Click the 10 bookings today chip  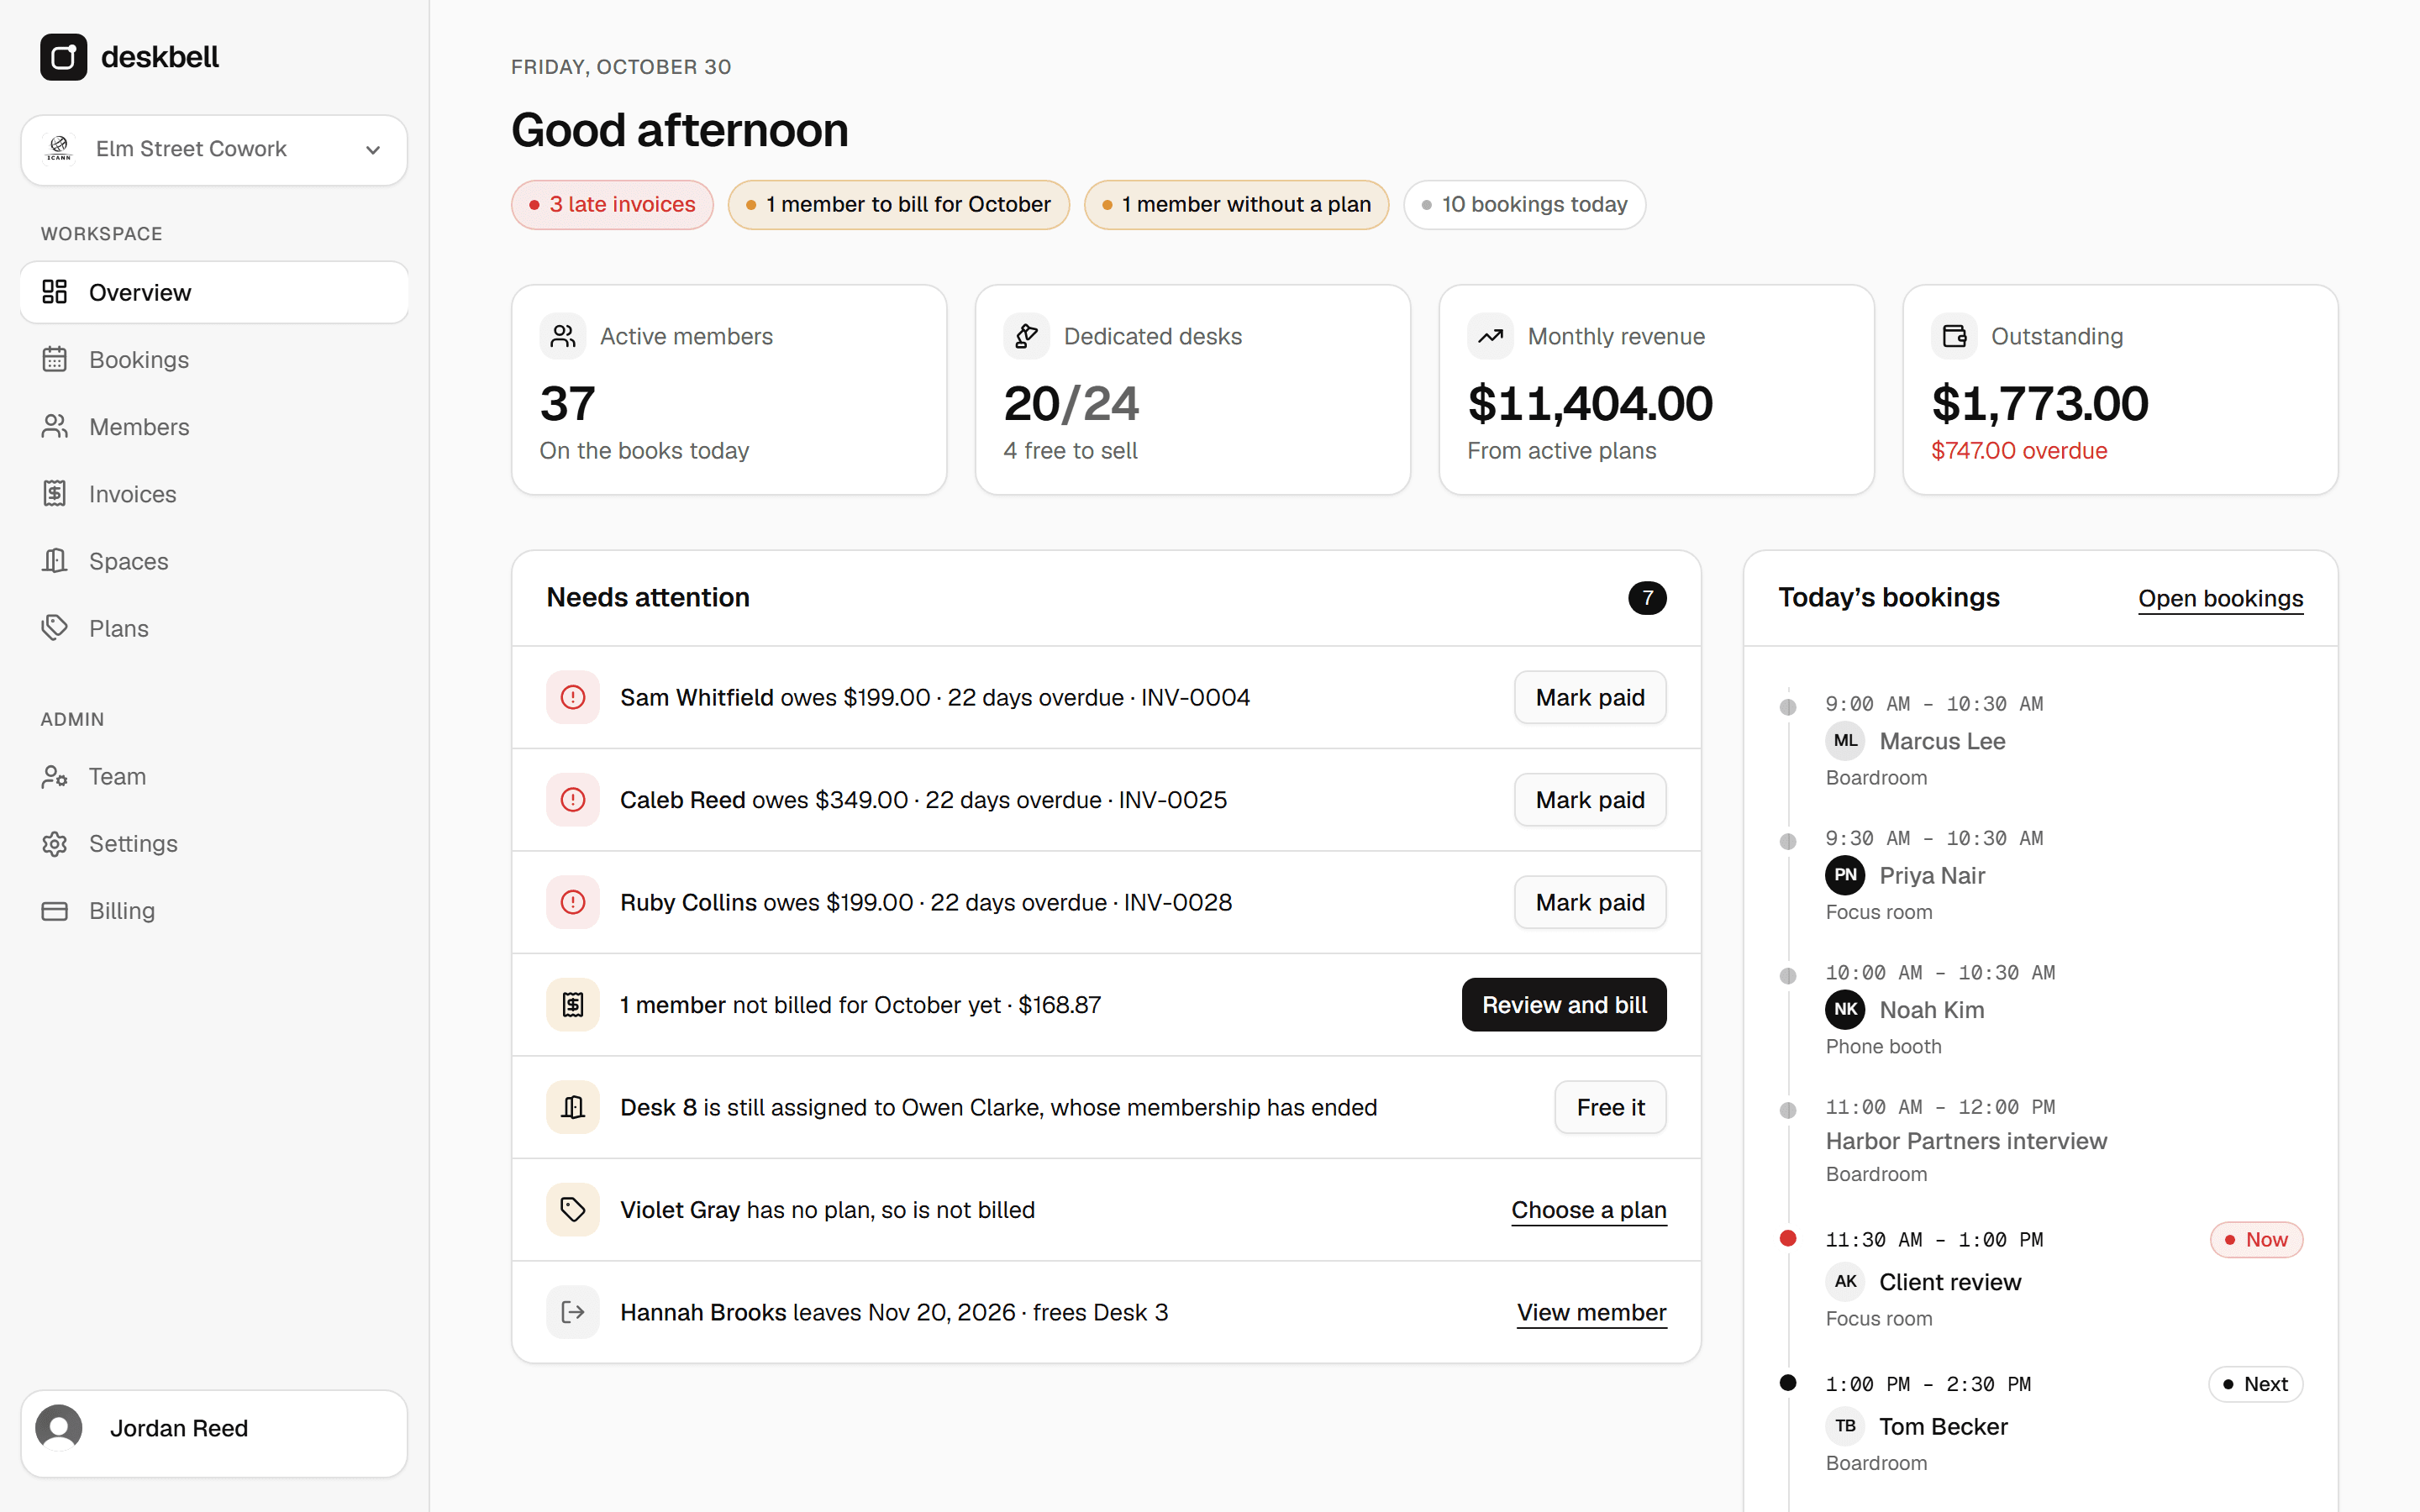tap(1524, 204)
